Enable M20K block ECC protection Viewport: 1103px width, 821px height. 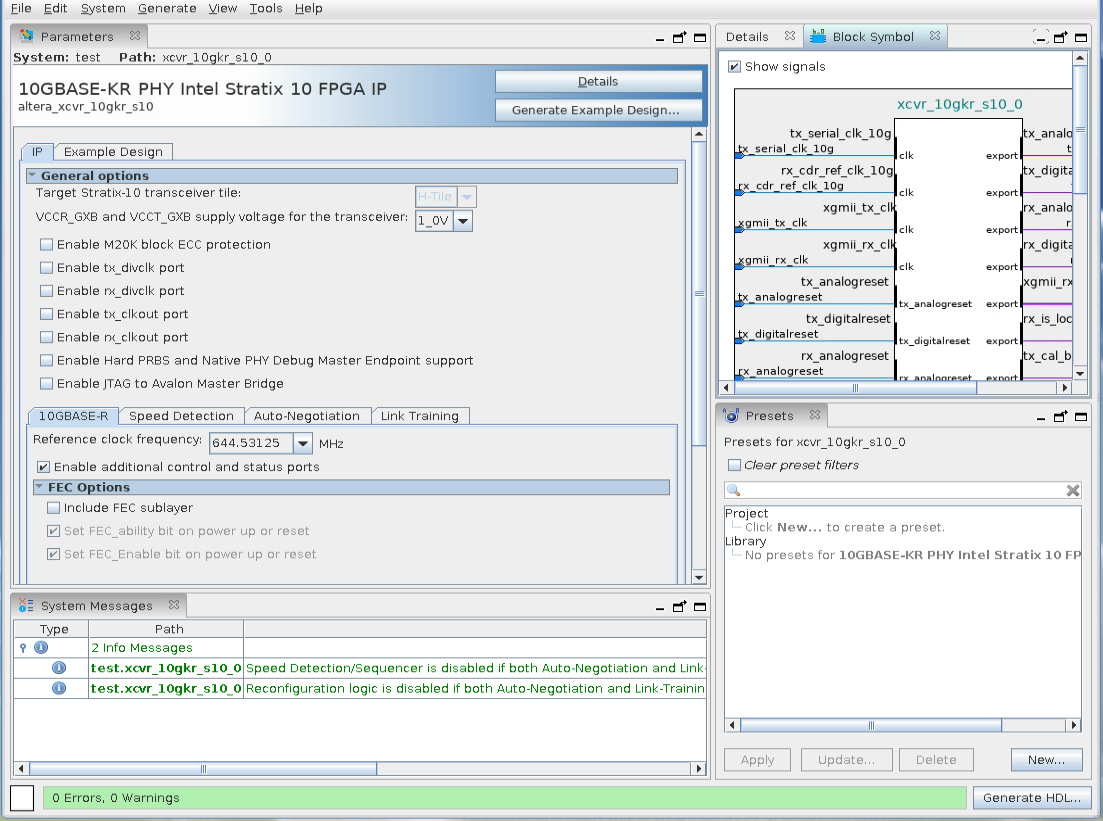pyautogui.click(x=46, y=244)
